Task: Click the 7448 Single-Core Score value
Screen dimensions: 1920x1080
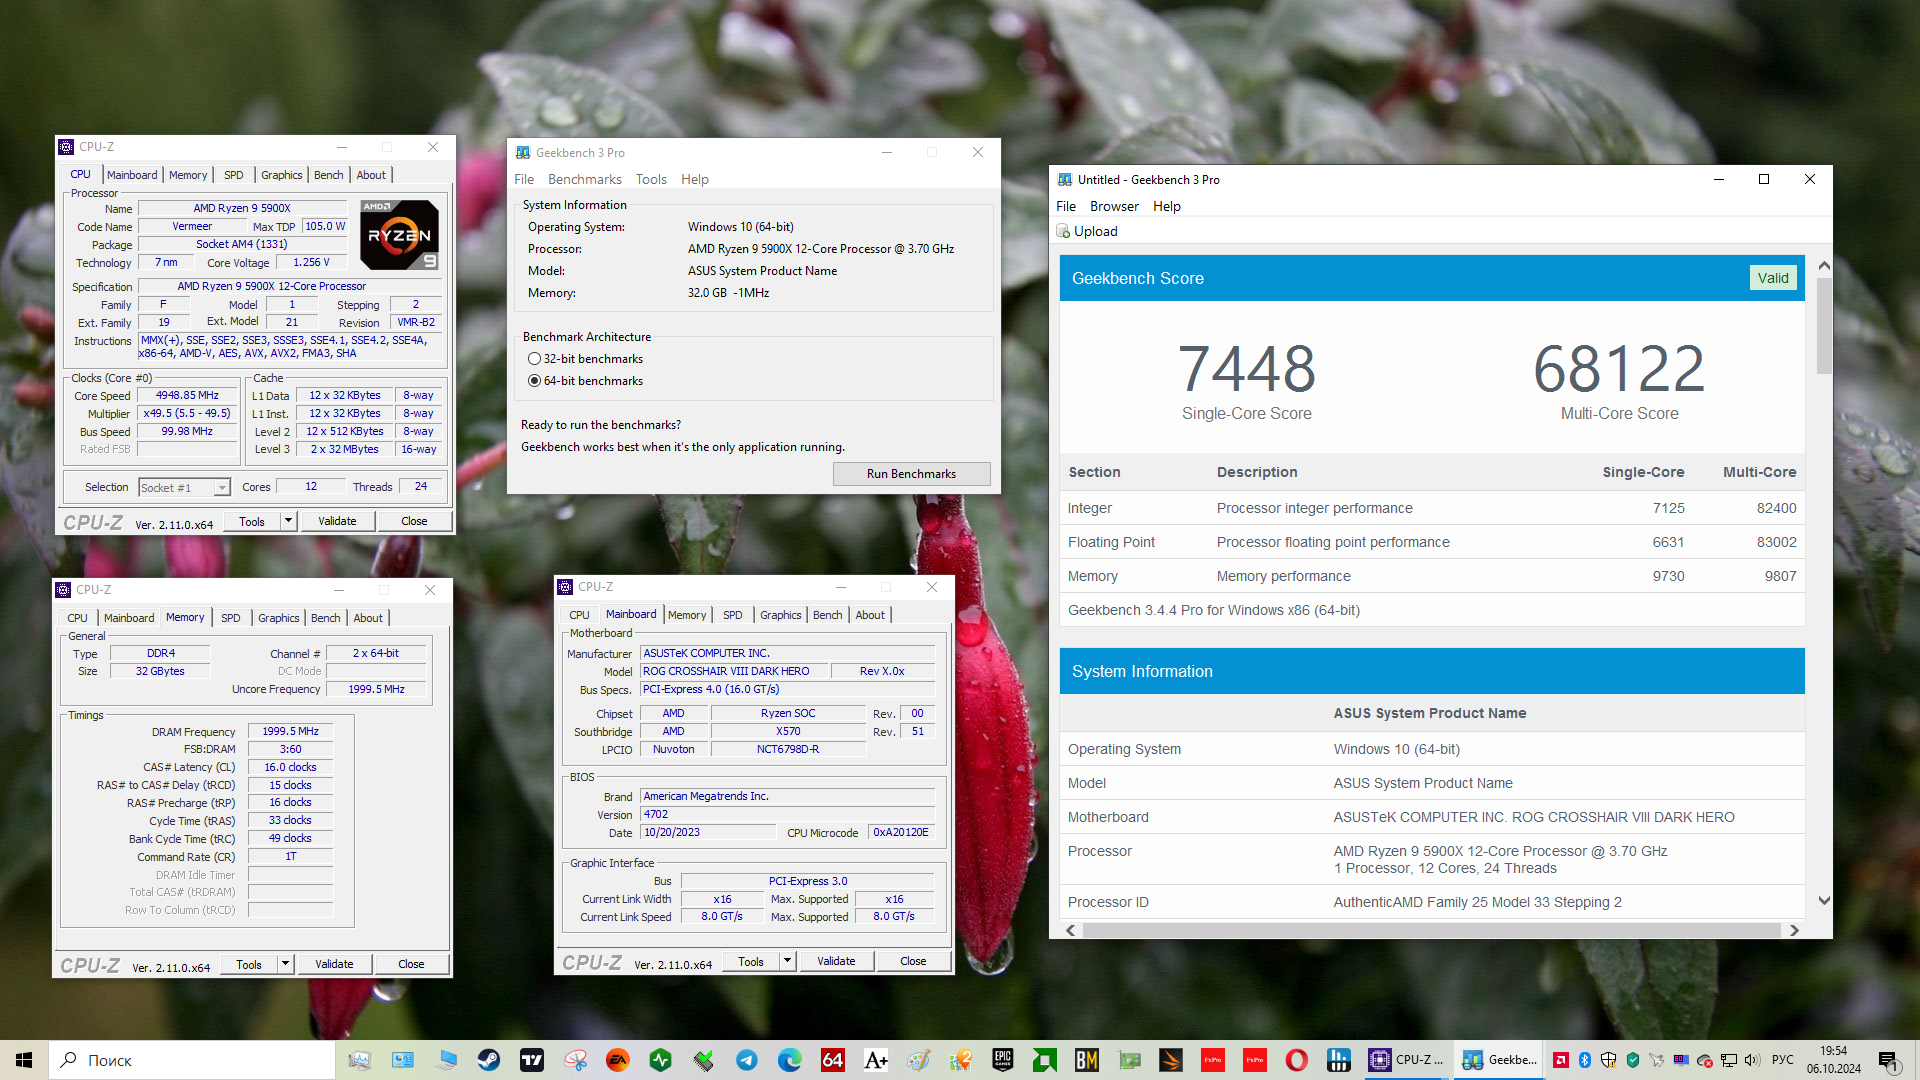Action: click(x=1246, y=369)
